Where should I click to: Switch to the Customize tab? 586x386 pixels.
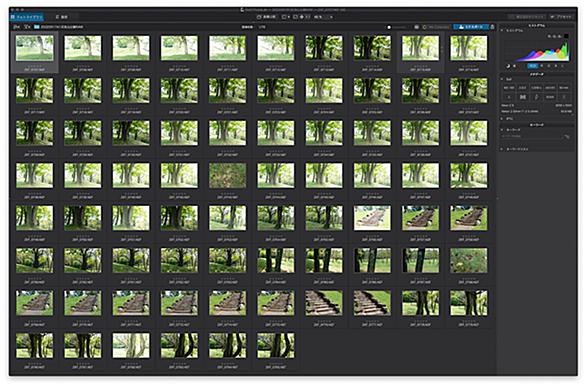click(x=62, y=17)
